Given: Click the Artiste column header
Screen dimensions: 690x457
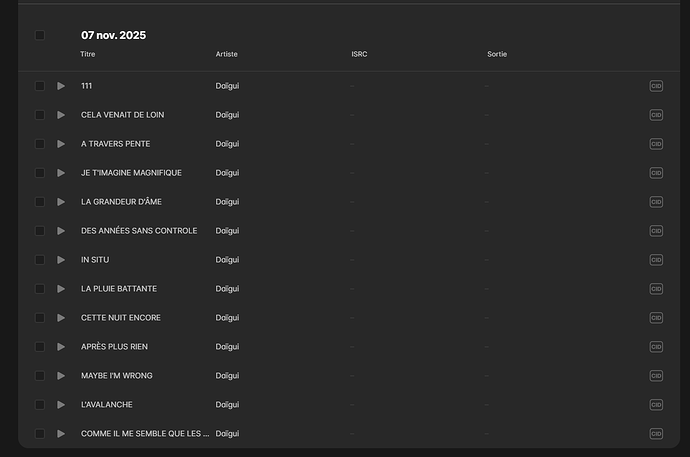Looking at the screenshot, I should coord(227,54).
